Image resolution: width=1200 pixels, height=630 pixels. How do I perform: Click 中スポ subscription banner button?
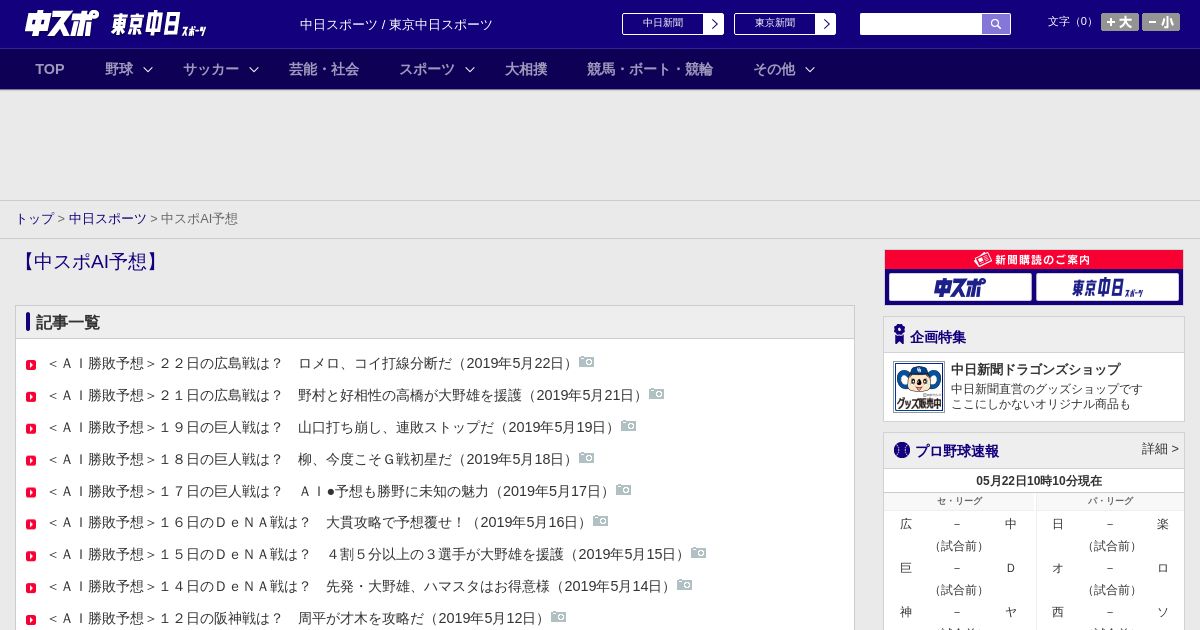(x=960, y=287)
